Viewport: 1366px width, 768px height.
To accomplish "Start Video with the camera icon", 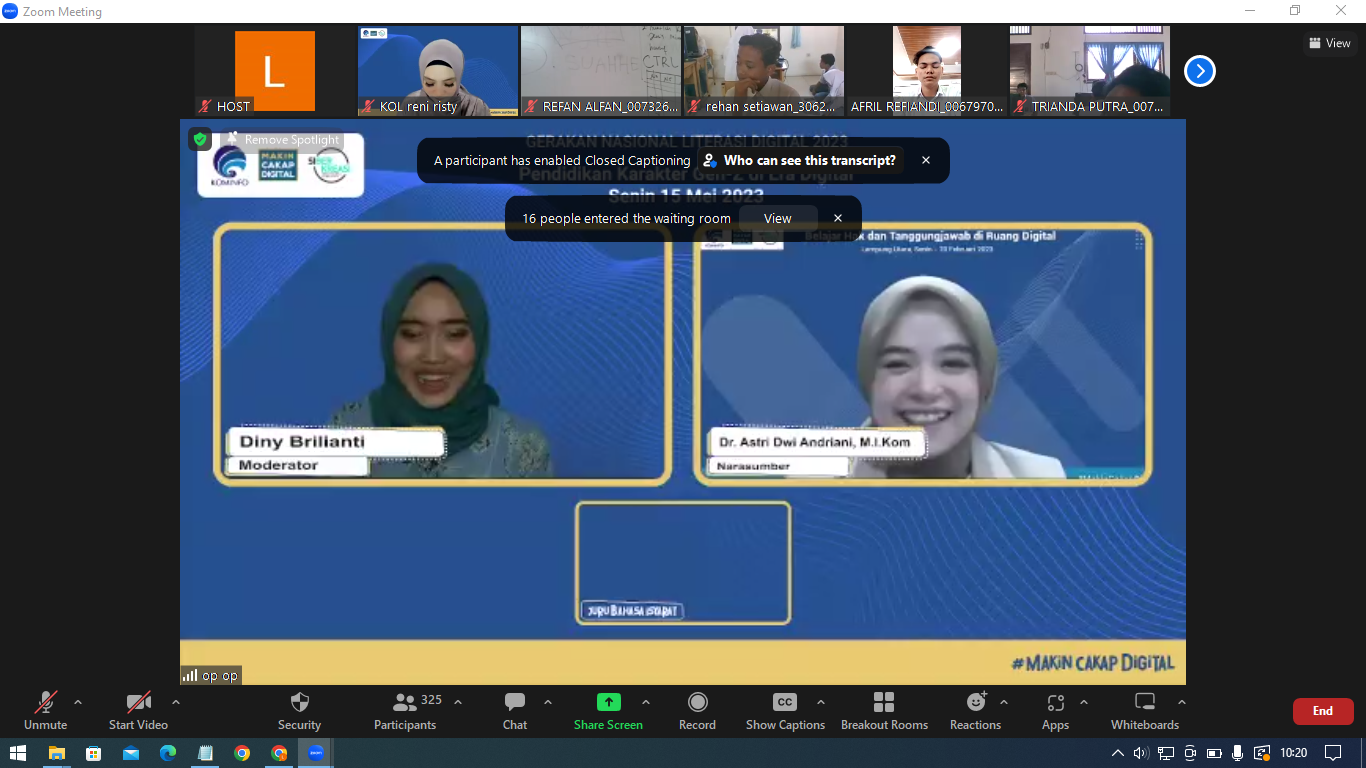I will (x=138, y=710).
